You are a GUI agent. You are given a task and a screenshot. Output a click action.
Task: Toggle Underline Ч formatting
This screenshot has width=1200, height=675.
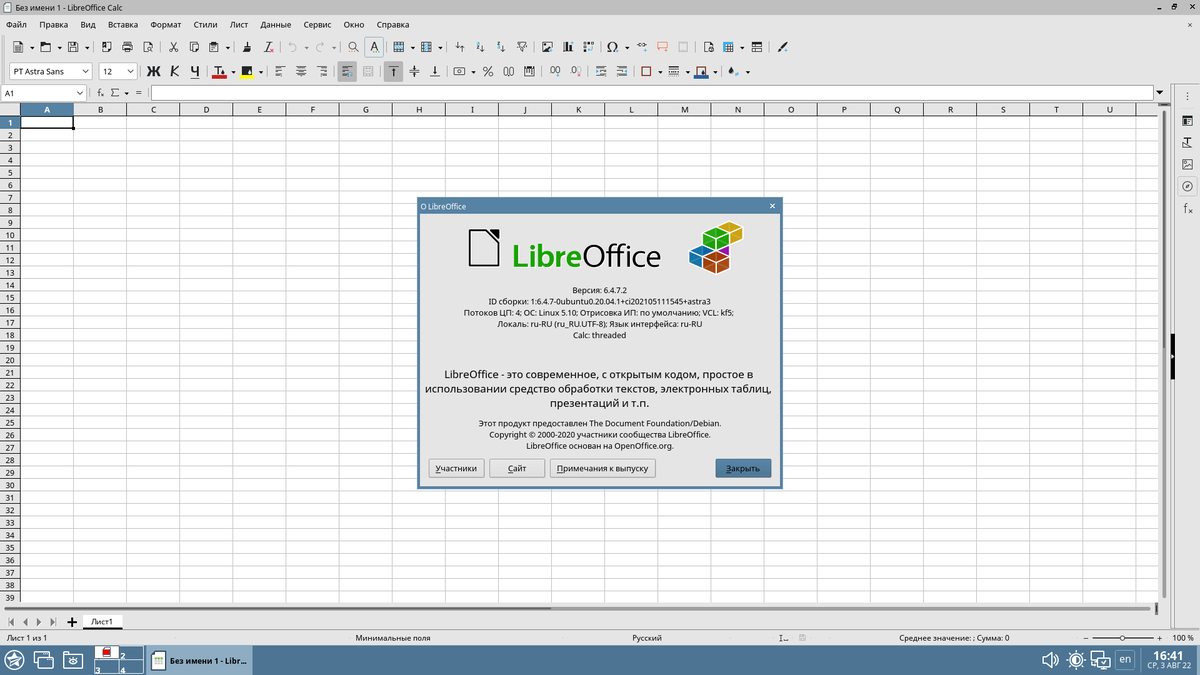point(195,71)
